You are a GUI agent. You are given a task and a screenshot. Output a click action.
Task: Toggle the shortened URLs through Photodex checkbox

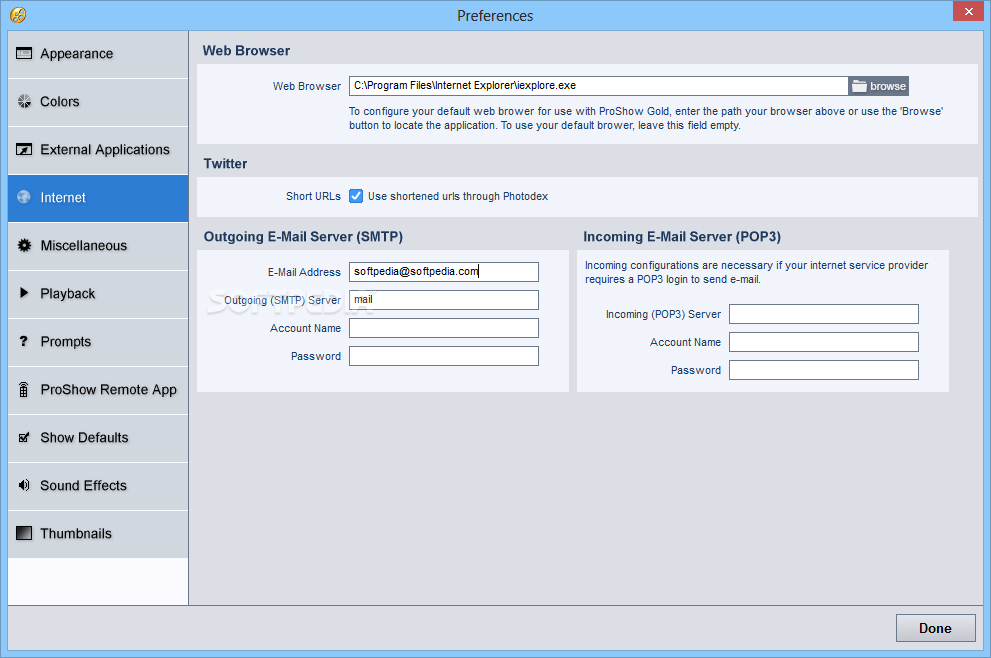[356, 196]
